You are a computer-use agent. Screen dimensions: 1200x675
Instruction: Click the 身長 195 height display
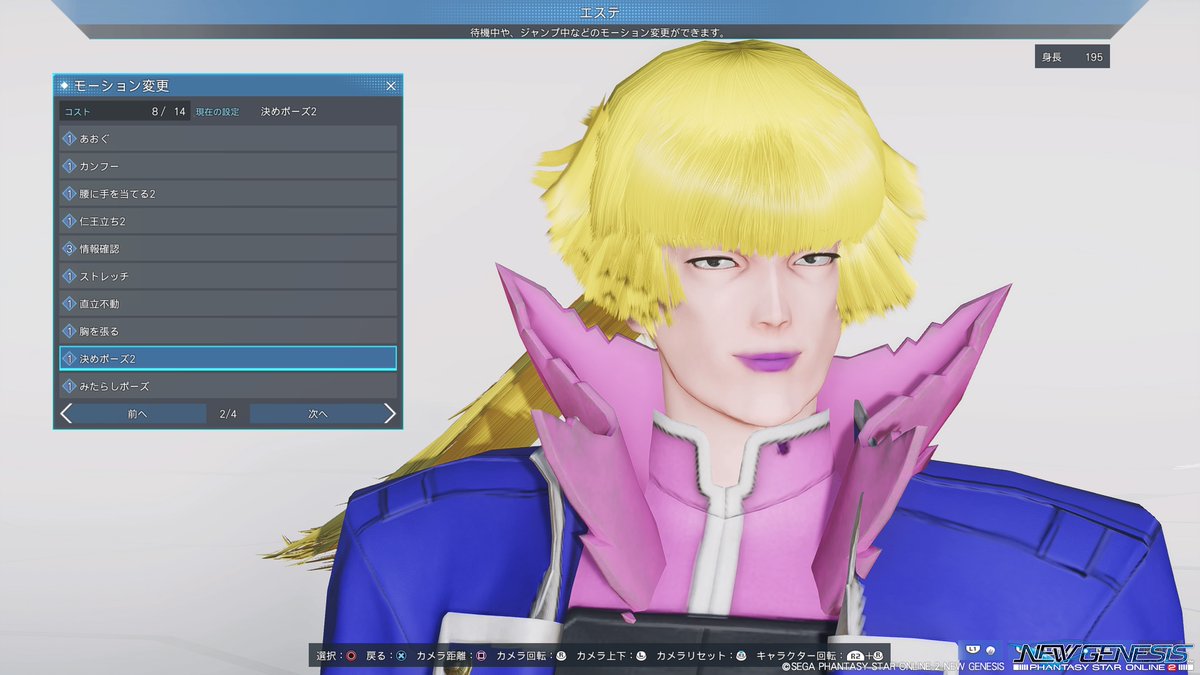coord(1072,57)
